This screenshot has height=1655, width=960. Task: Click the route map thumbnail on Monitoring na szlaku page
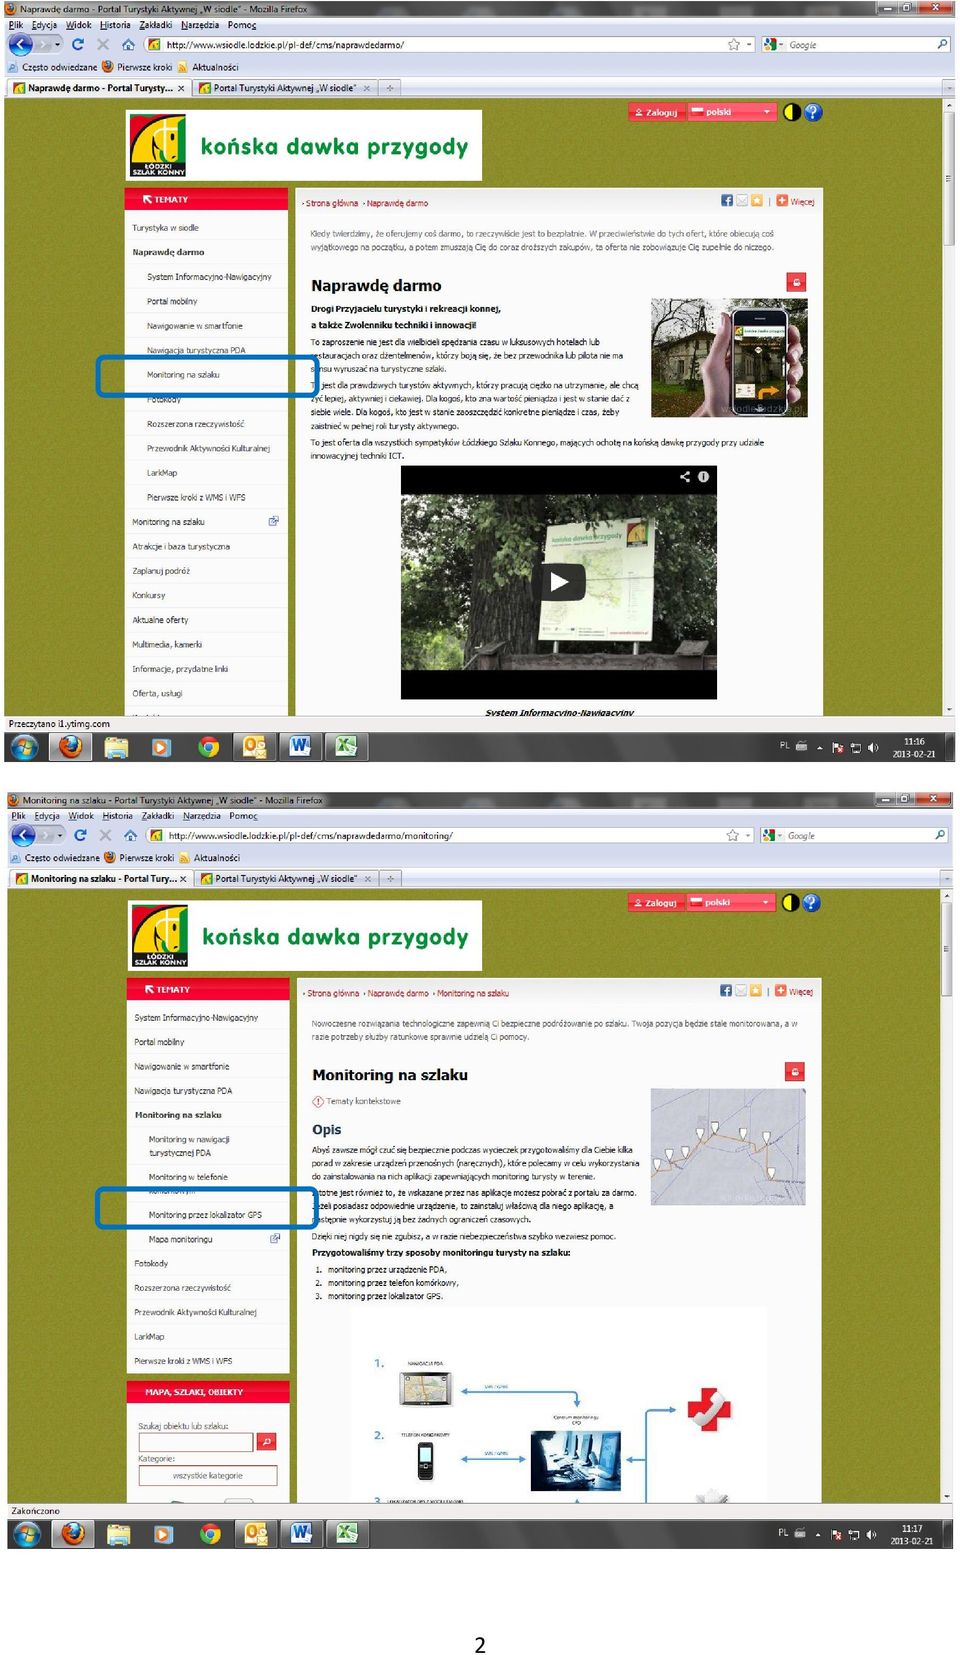coord(728,1147)
